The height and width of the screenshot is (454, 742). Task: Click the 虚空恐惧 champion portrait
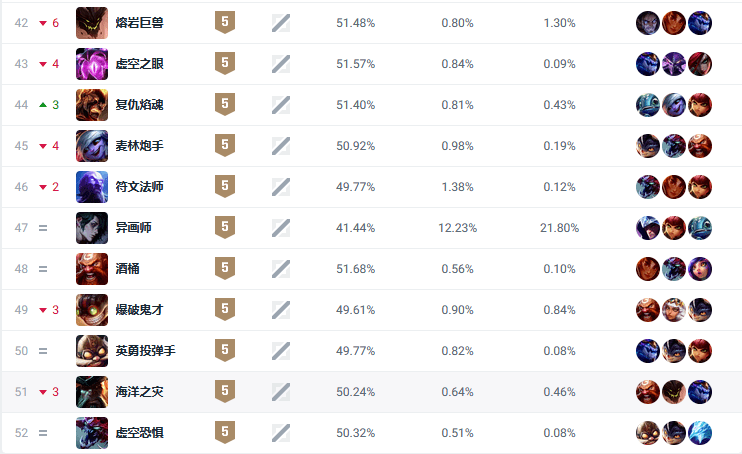92,433
